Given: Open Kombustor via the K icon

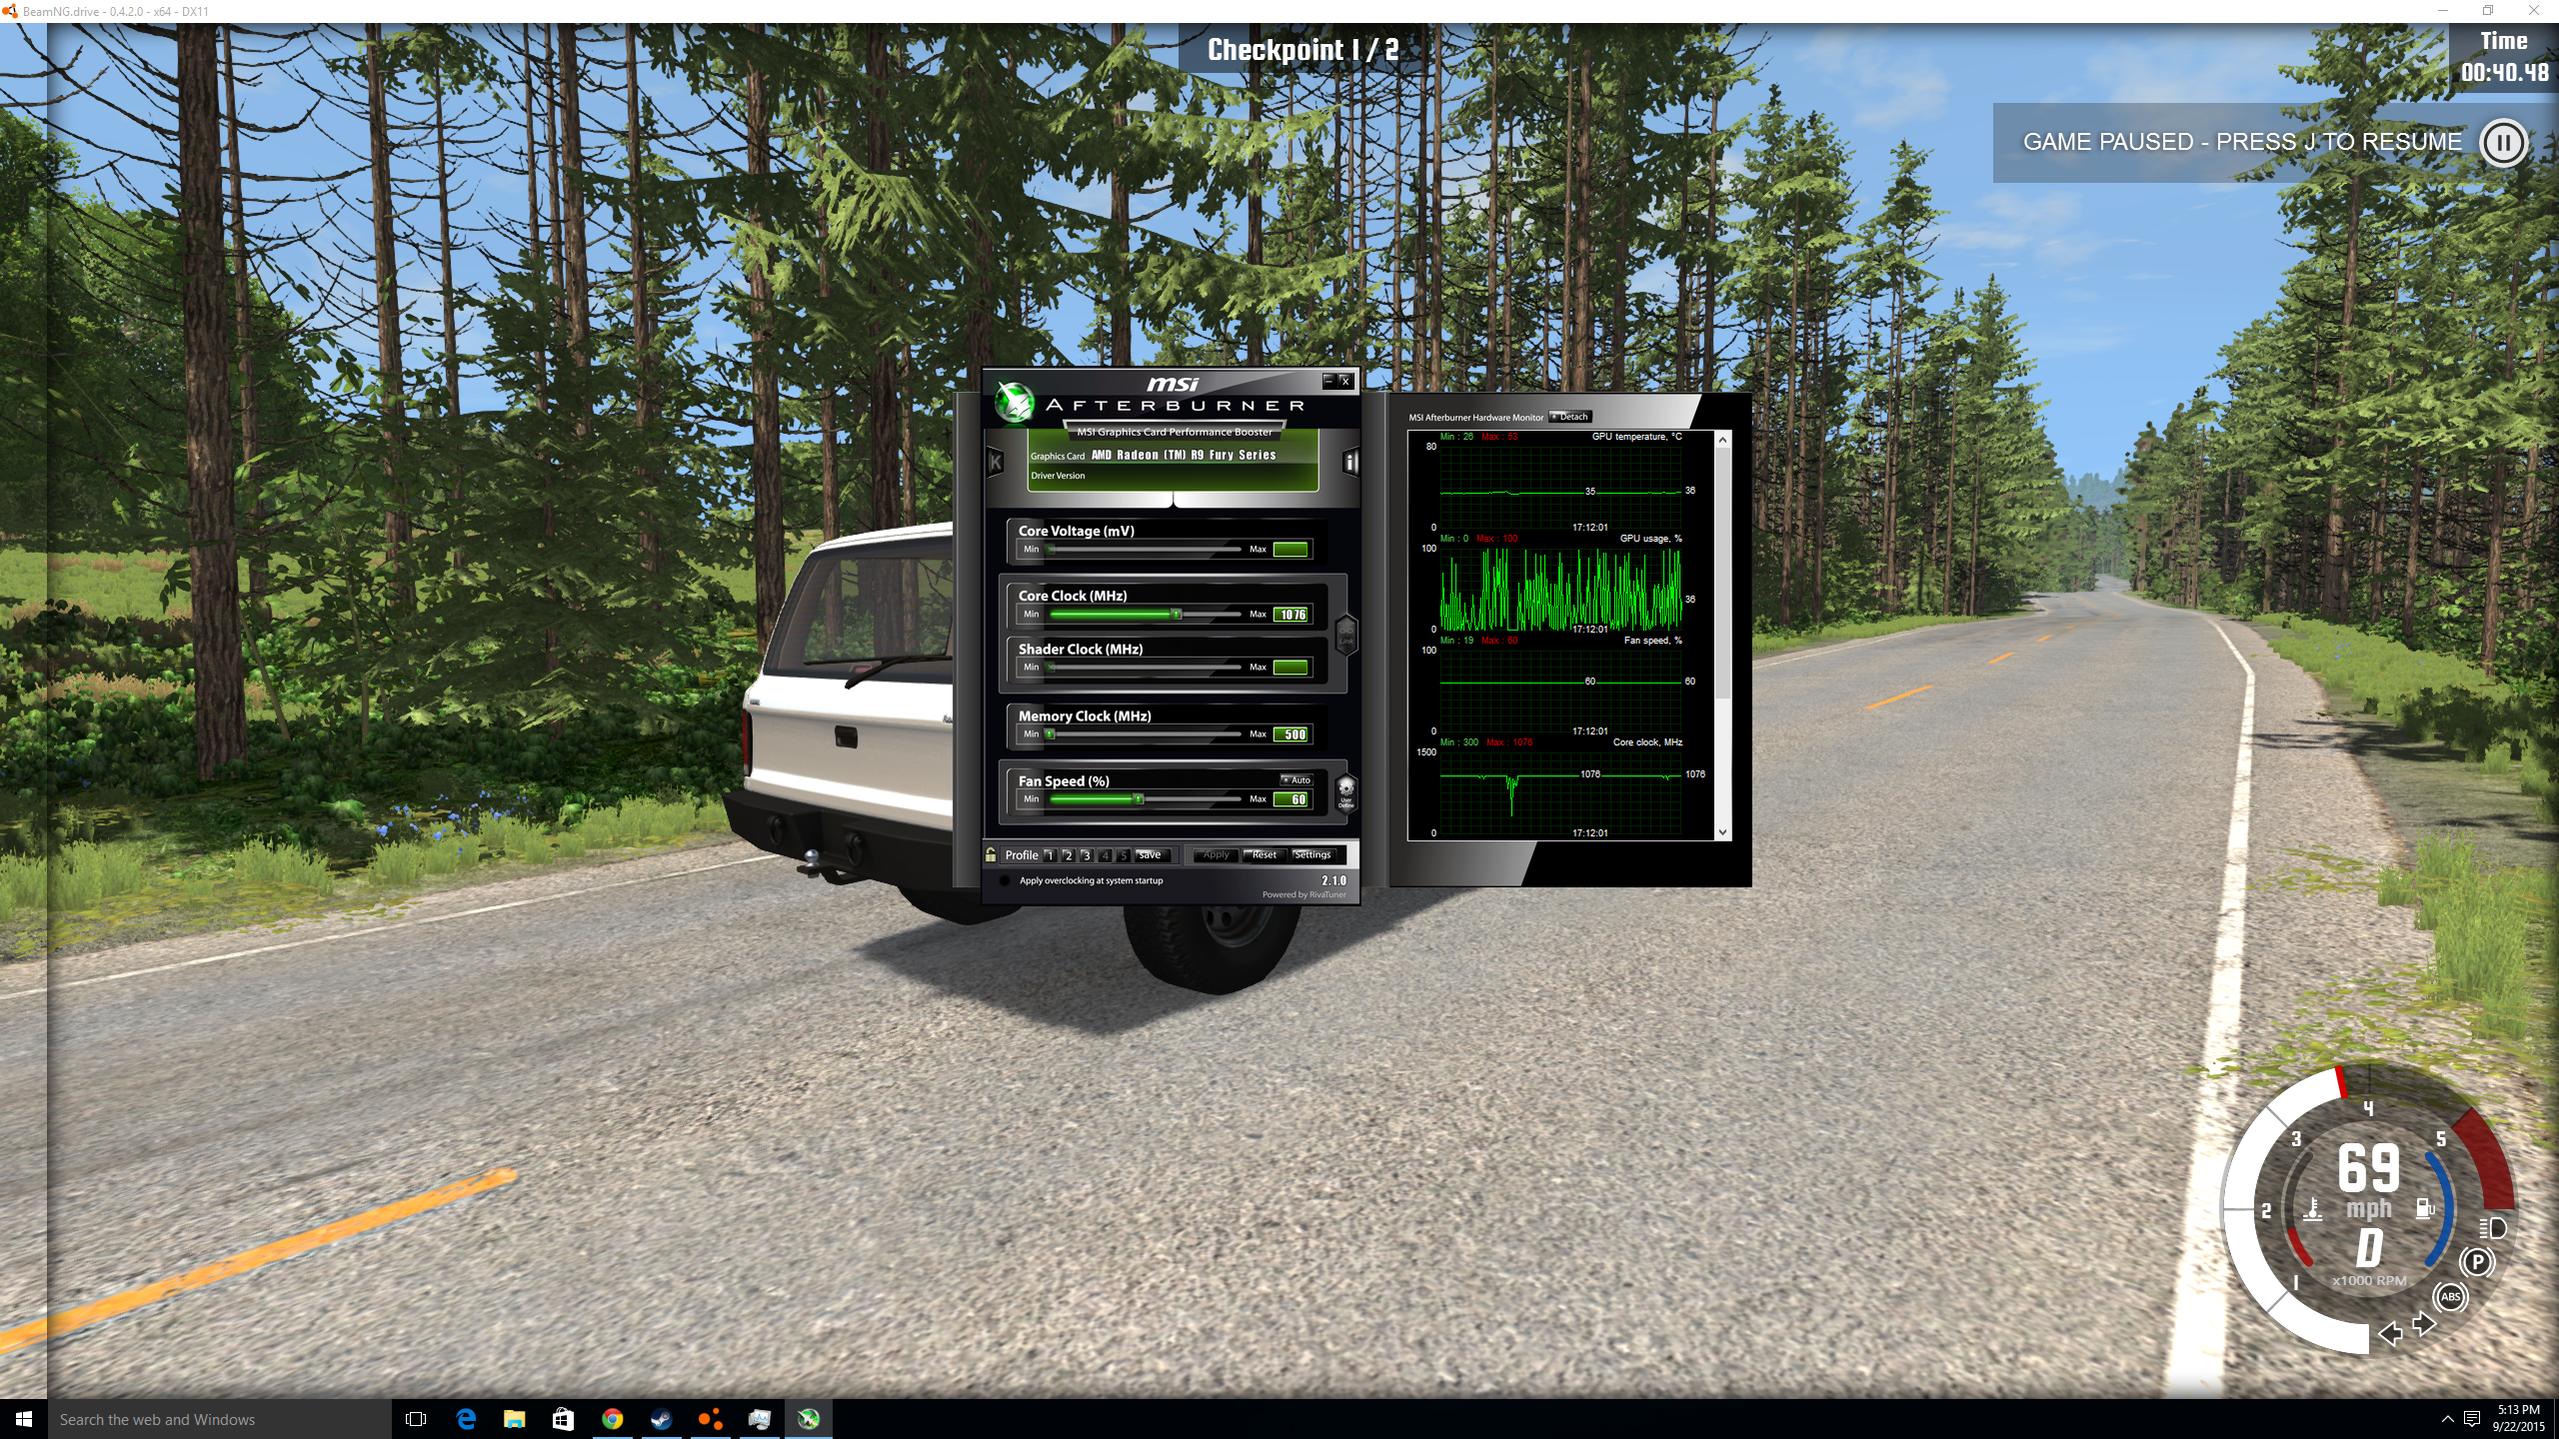Looking at the screenshot, I should click(x=995, y=461).
